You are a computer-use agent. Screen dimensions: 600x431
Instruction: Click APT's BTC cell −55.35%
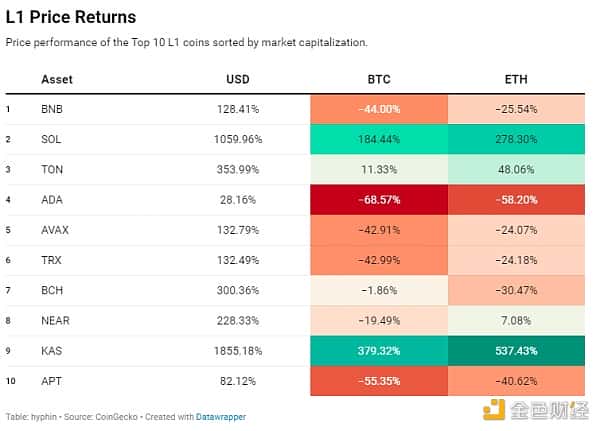pyautogui.click(x=379, y=381)
